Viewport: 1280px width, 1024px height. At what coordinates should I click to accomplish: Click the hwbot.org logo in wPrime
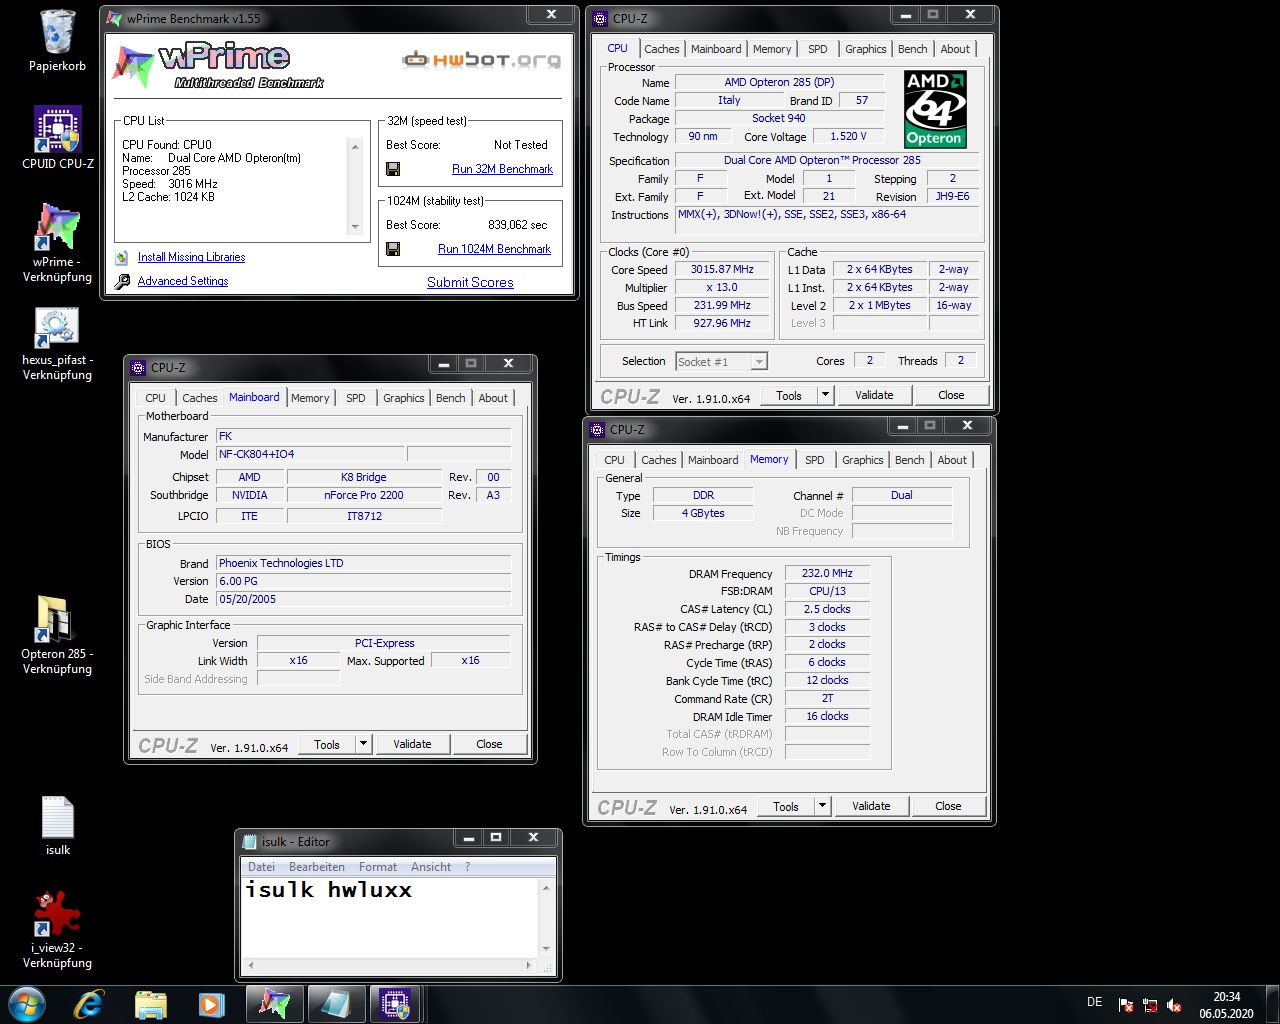tap(481, 60)
